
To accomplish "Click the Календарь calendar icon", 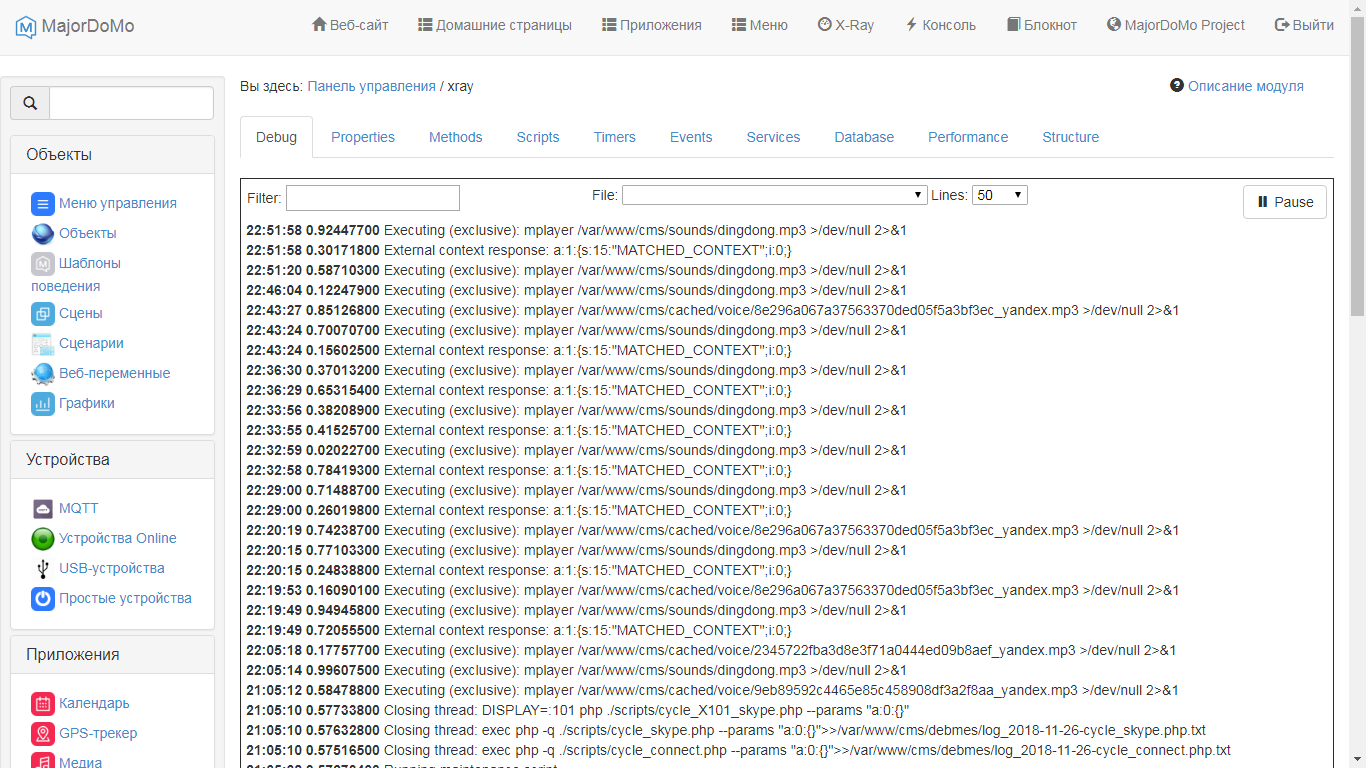I will [x=43, y=704].
